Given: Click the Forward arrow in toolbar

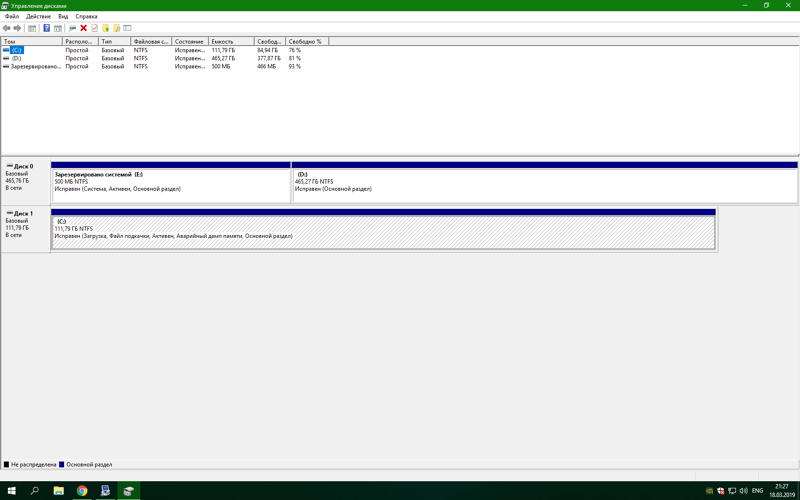Looking at the screenshot, I should click(17, 28).
